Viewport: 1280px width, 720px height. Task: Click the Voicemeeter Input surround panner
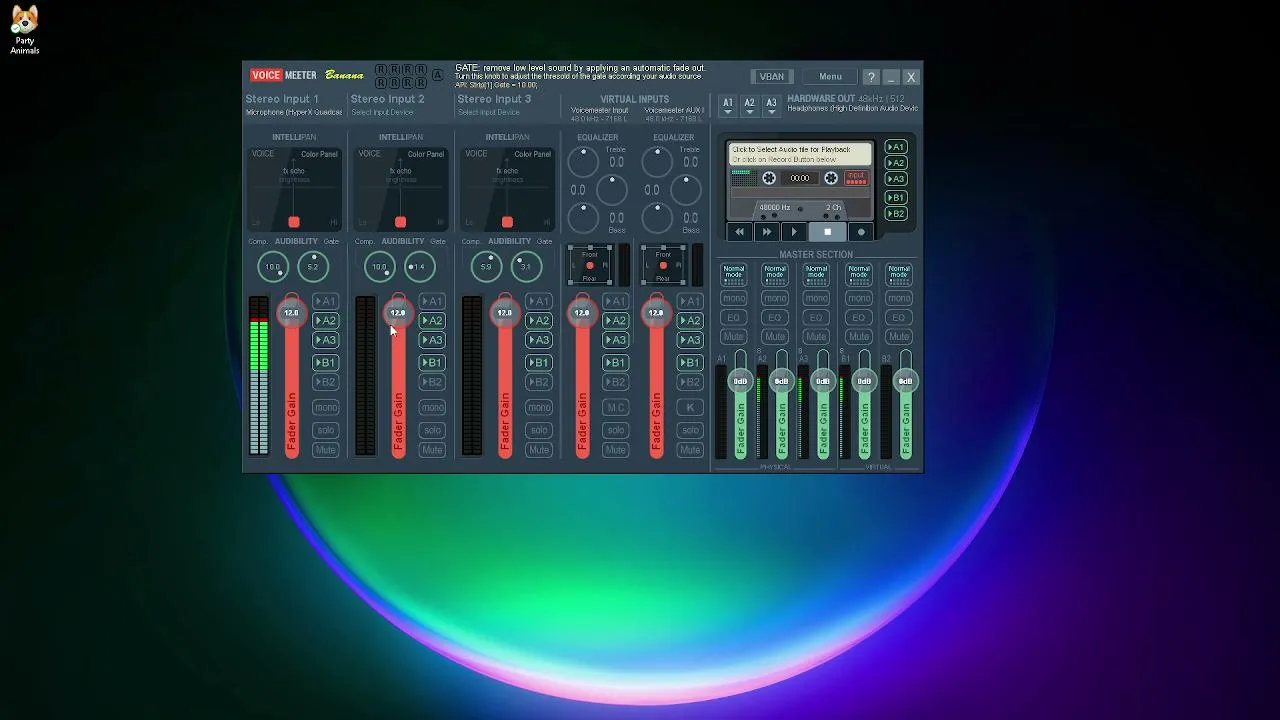pos(590,265)
